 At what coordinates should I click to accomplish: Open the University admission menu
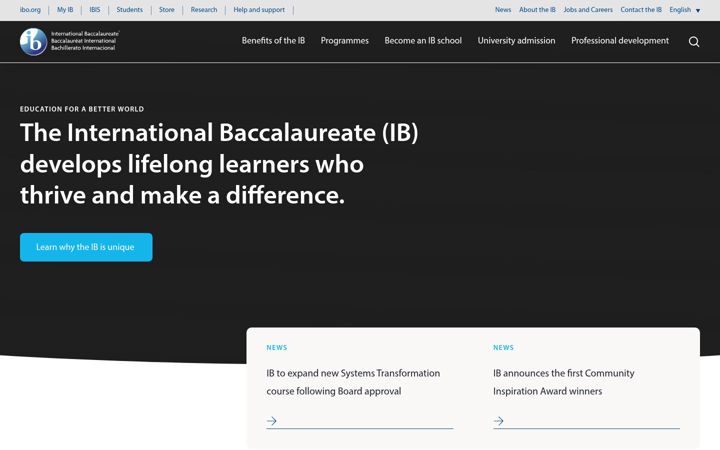point(516,40)
